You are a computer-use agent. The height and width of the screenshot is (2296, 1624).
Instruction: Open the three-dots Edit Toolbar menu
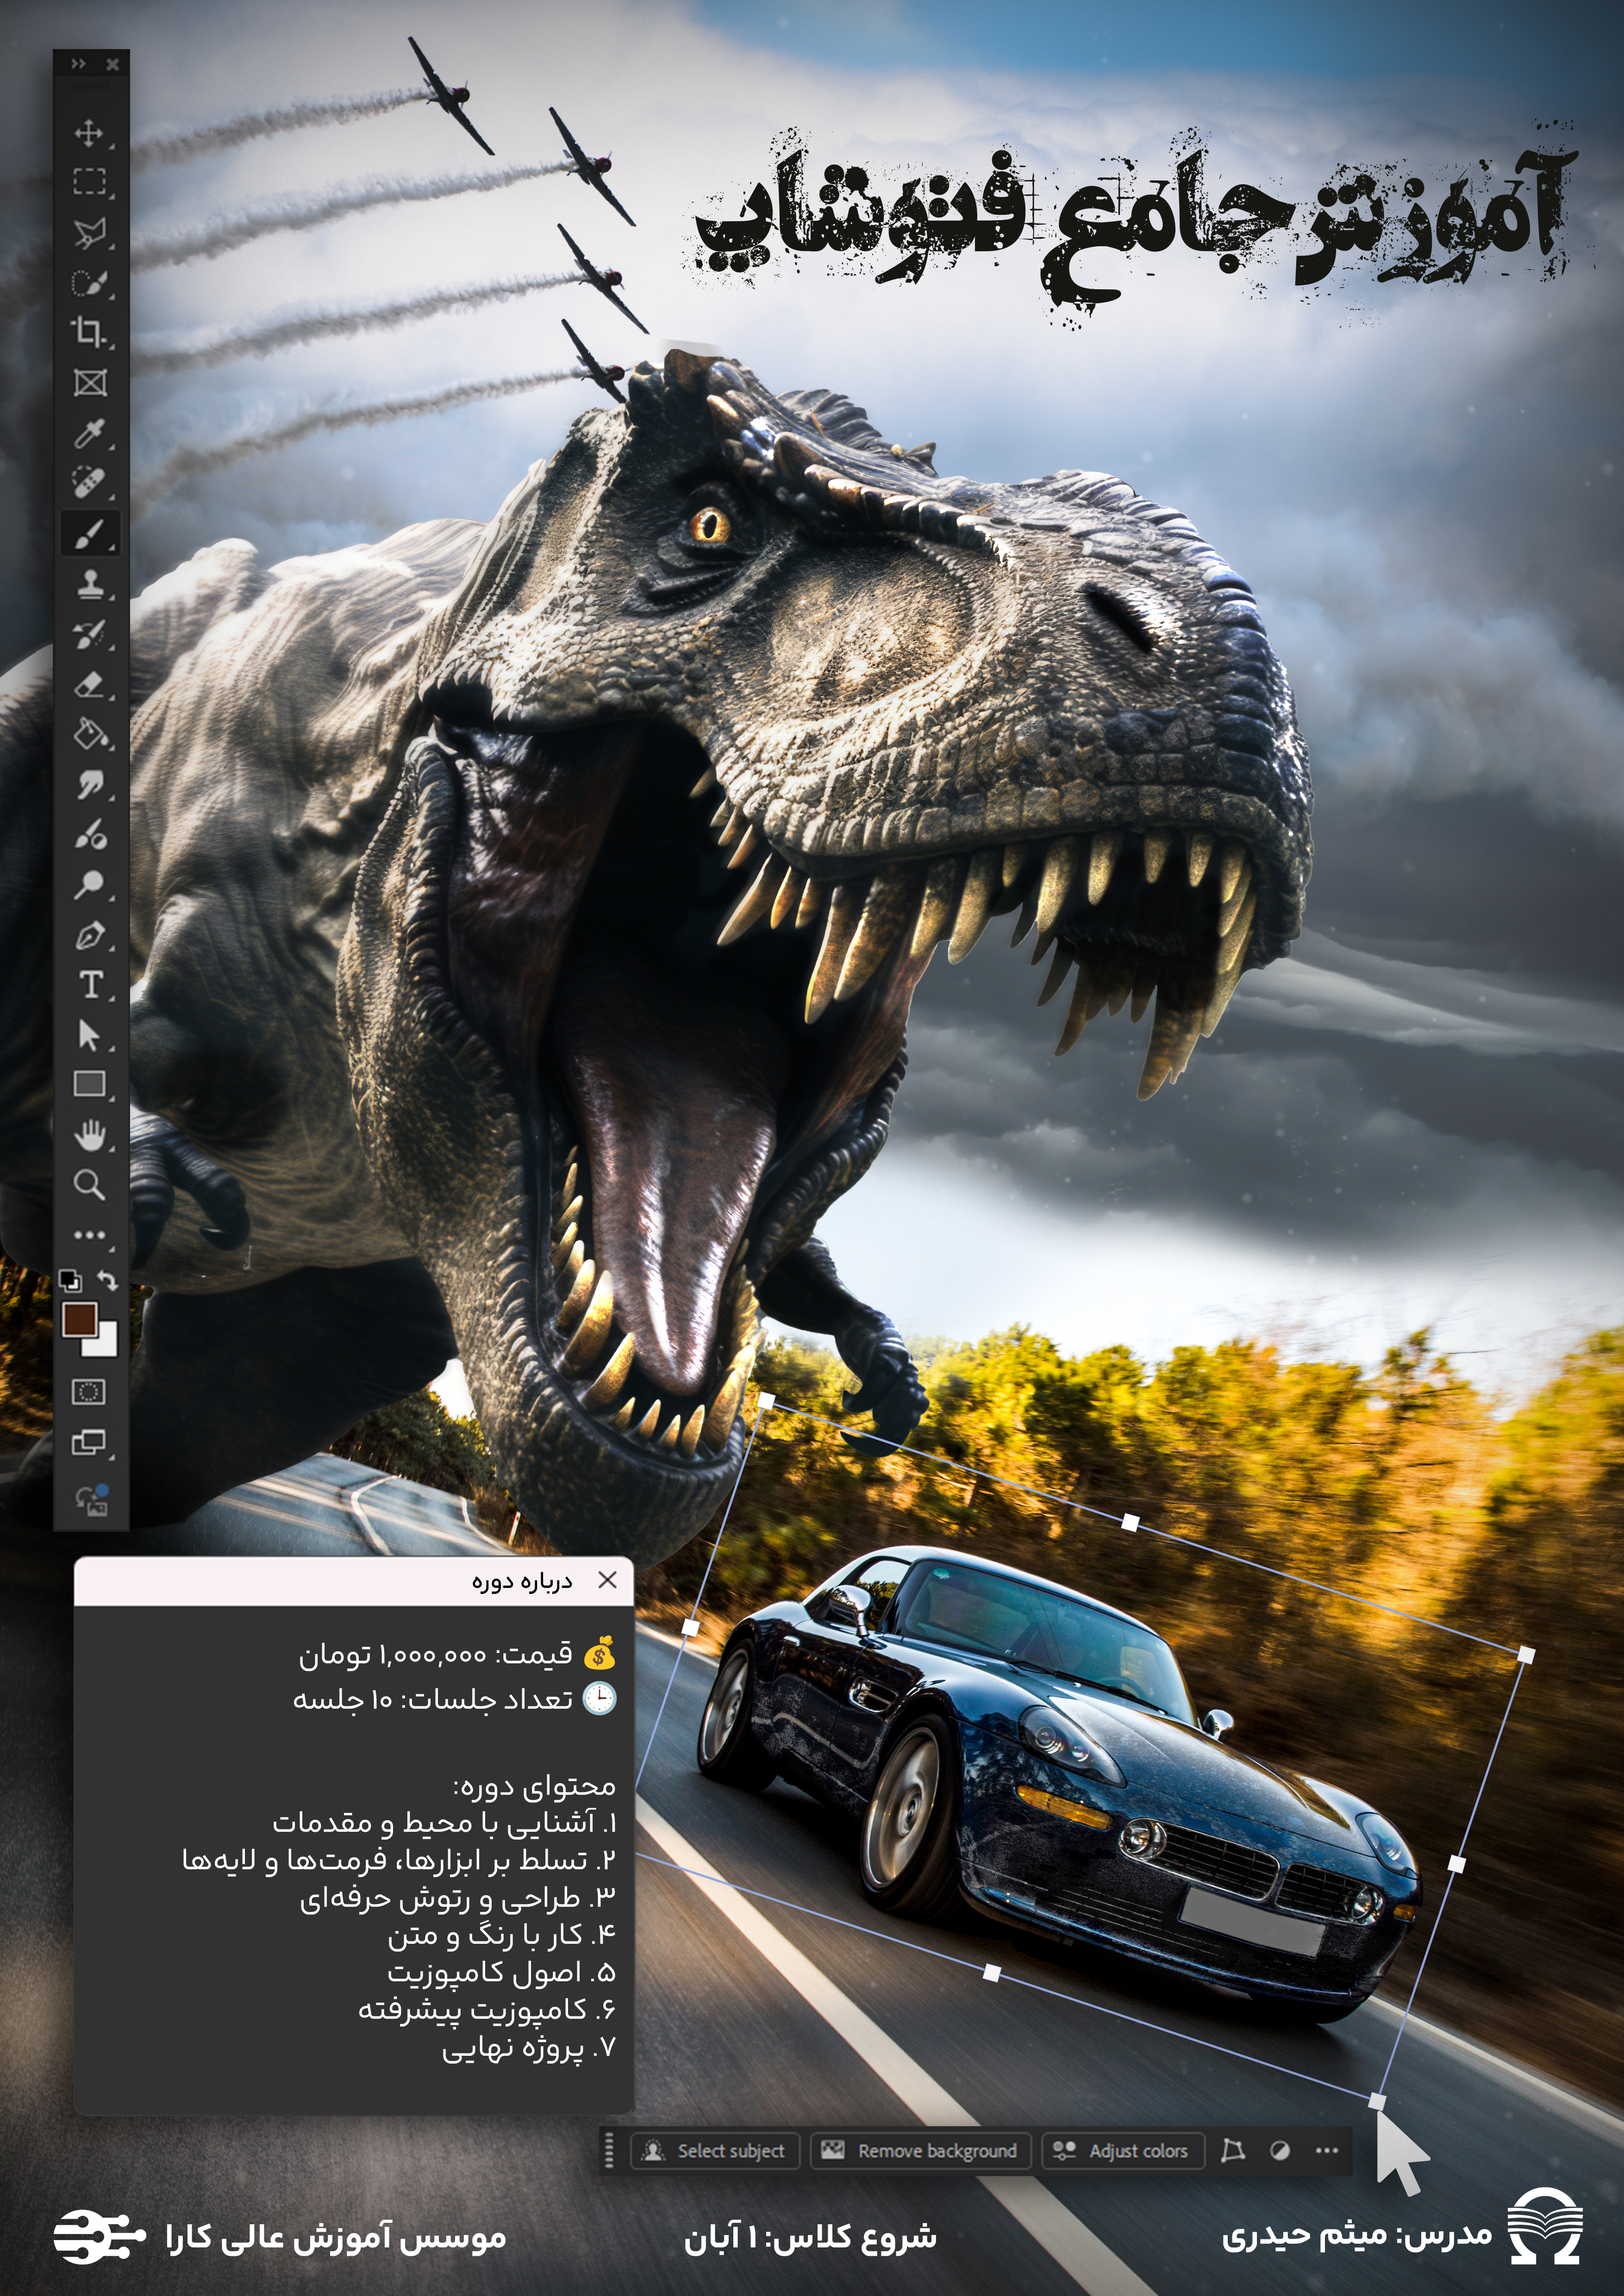[x=89, y=1235]
